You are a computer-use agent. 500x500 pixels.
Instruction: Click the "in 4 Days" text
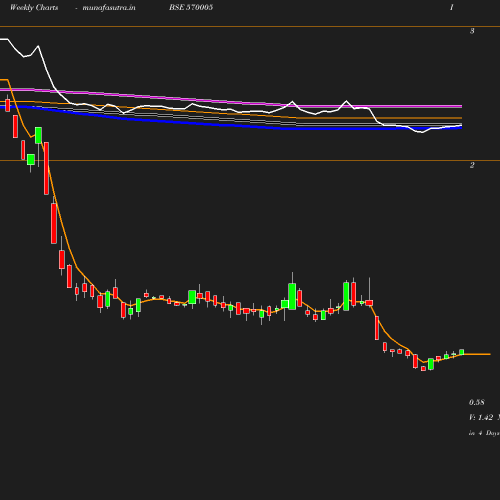point(484,433)
